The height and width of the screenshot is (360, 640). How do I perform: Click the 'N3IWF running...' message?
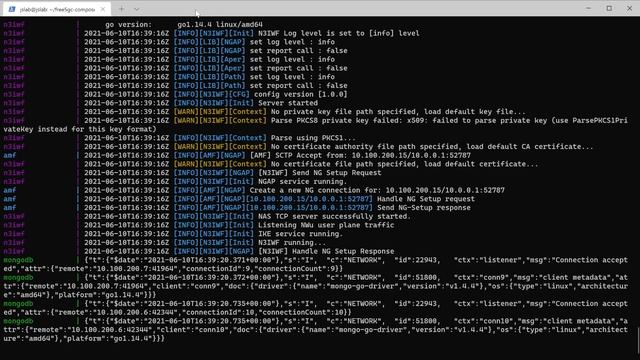tap(292, 242)
